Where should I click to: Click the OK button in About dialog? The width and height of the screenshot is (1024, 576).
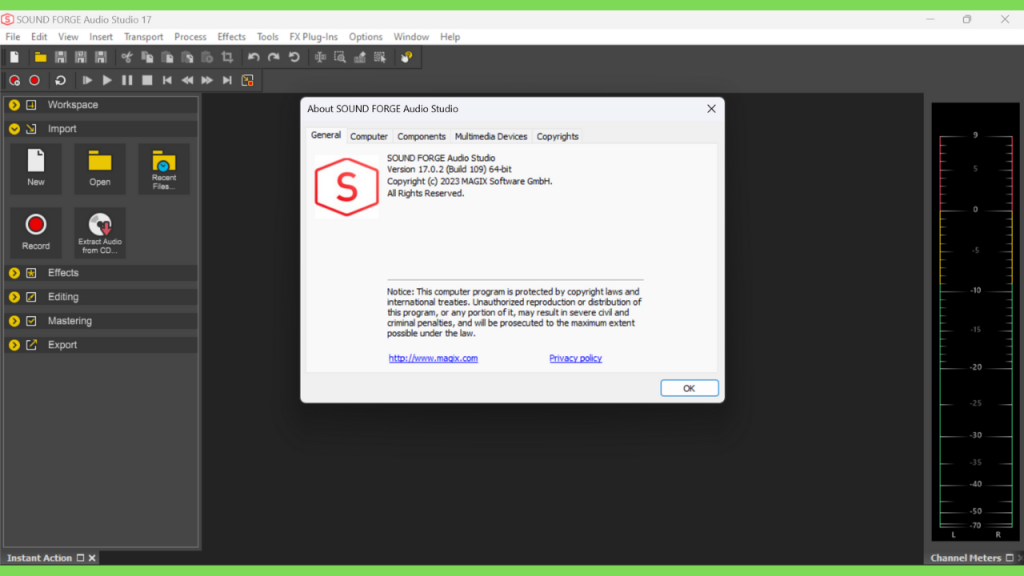click(x=689, y=388)
